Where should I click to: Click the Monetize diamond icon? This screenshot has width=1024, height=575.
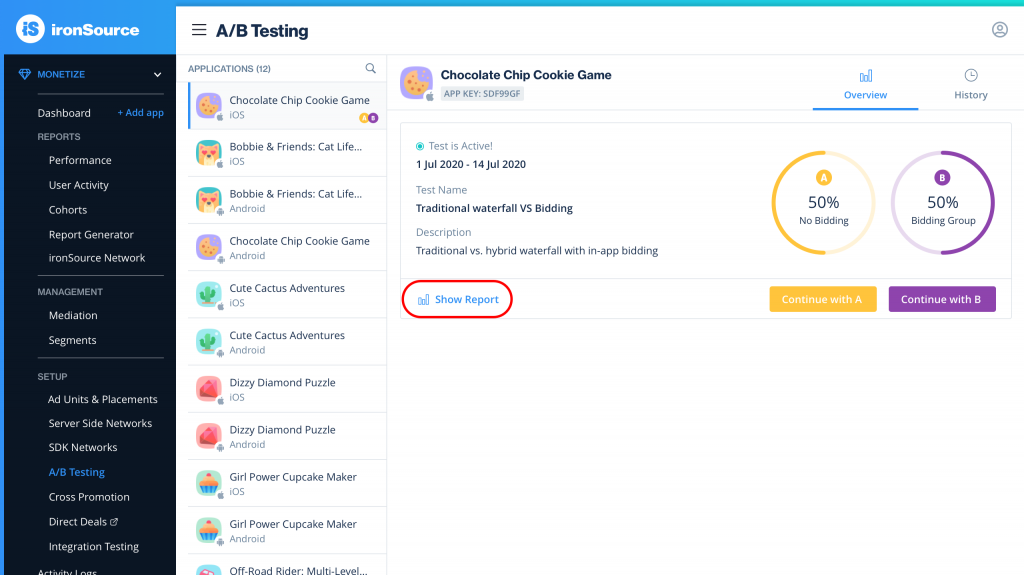pyautogui.click(x=24, y=74)
